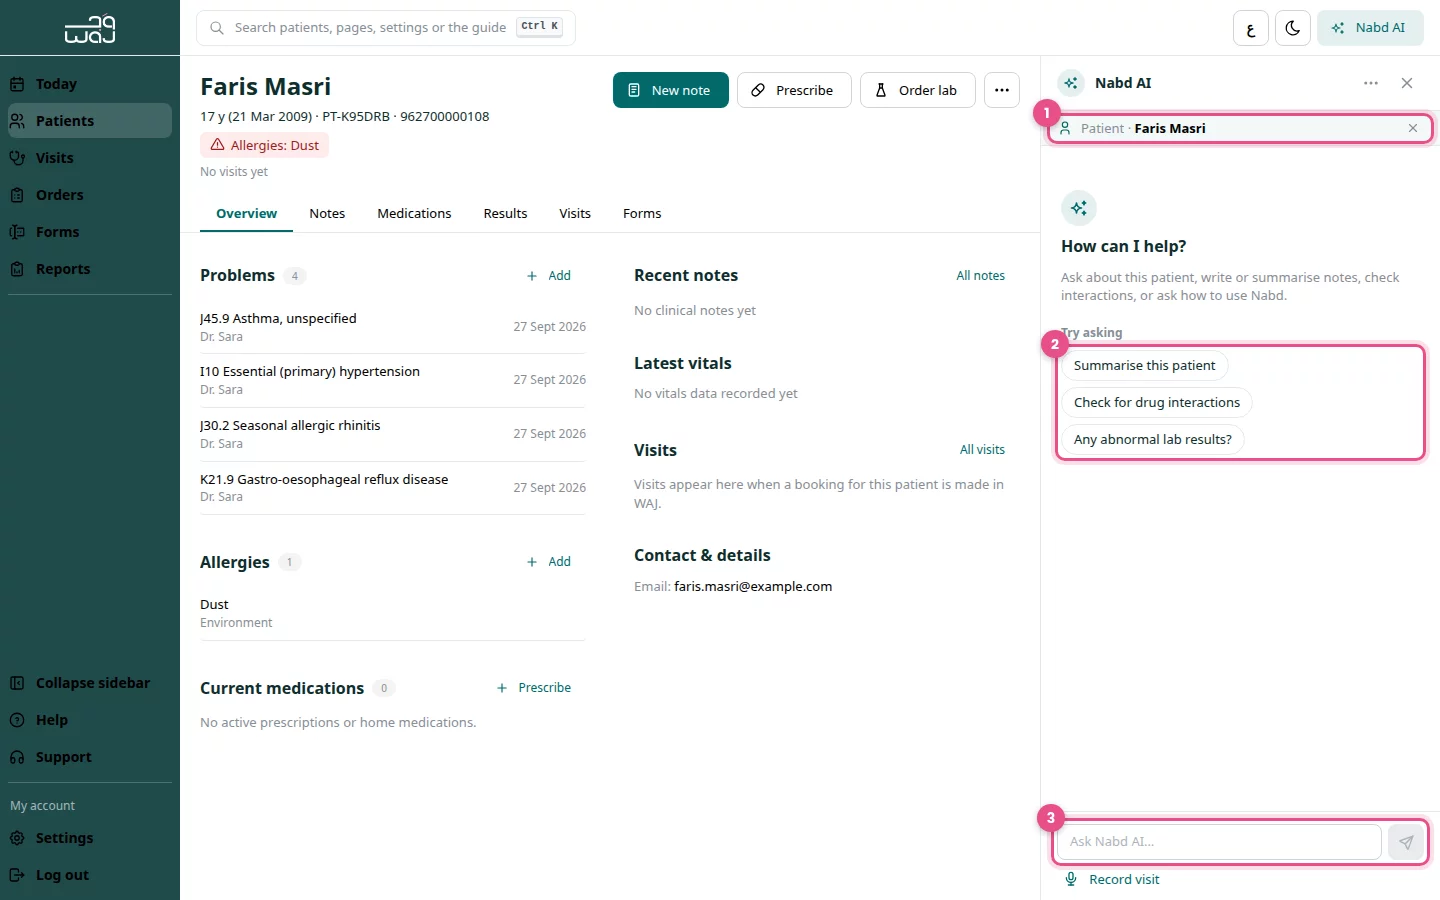This screenshot has width=1440, height=900.
Task: Open the Today sidebar page
Action: [90, 84]
